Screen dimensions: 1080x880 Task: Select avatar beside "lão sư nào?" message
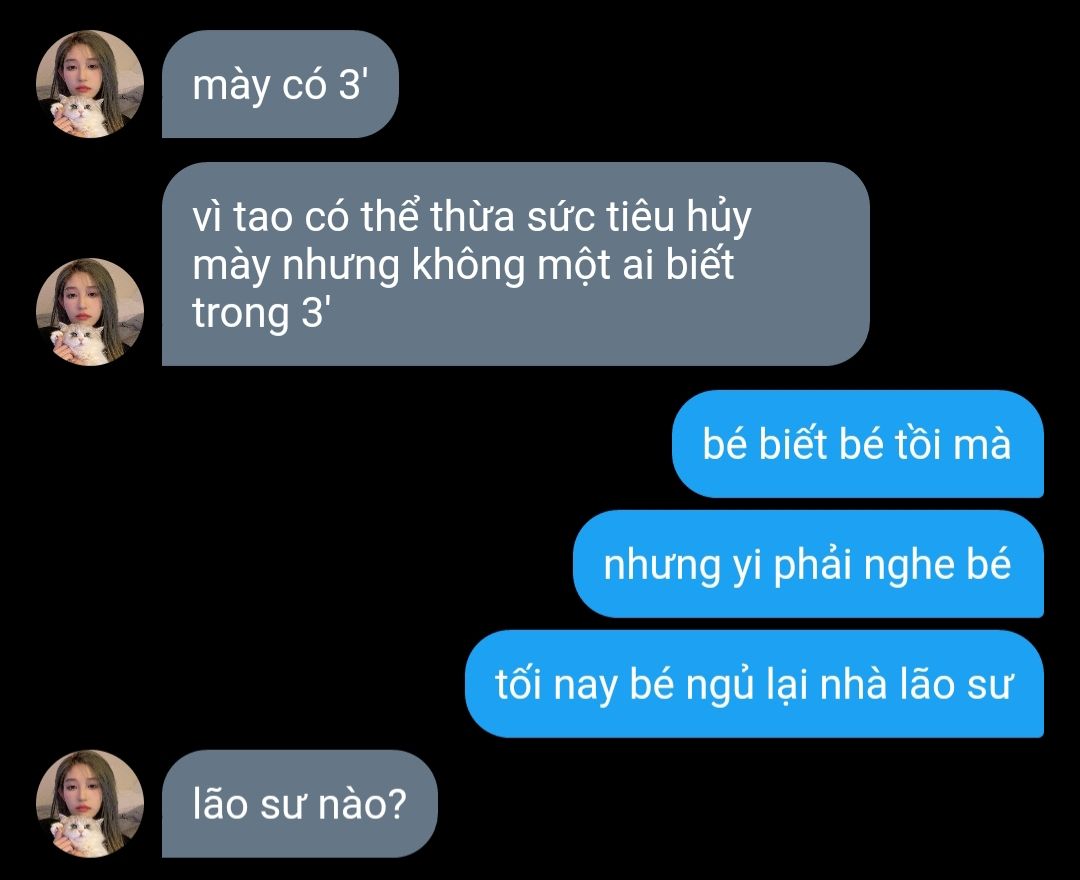pos(90,804)
